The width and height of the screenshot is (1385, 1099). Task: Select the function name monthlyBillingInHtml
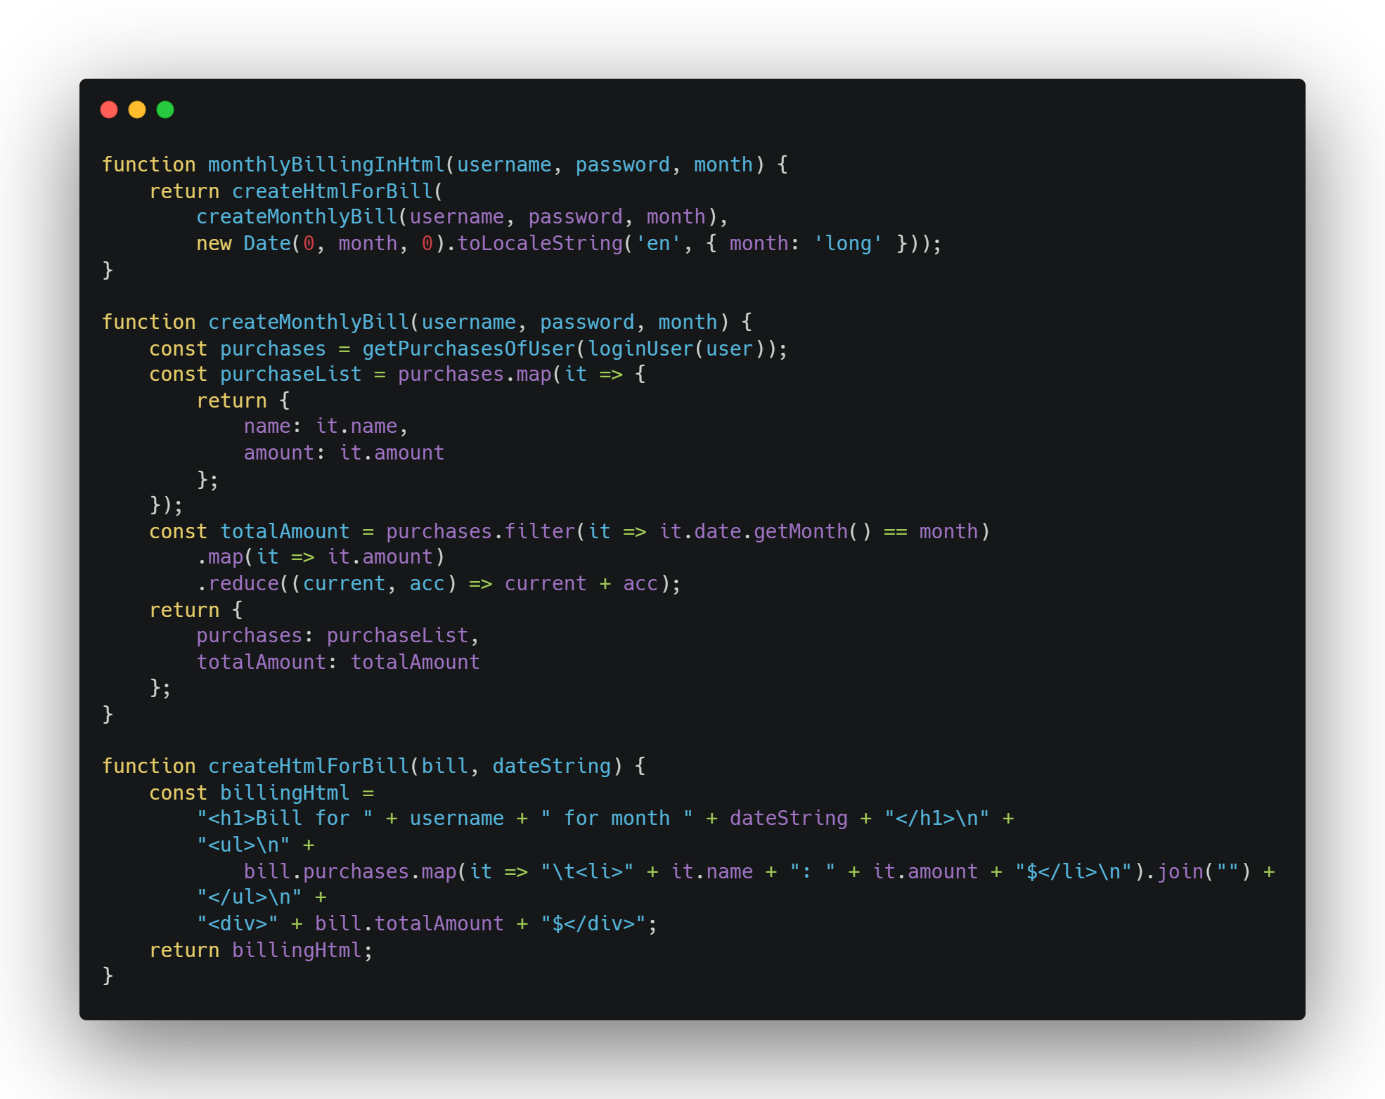[326, 165]
